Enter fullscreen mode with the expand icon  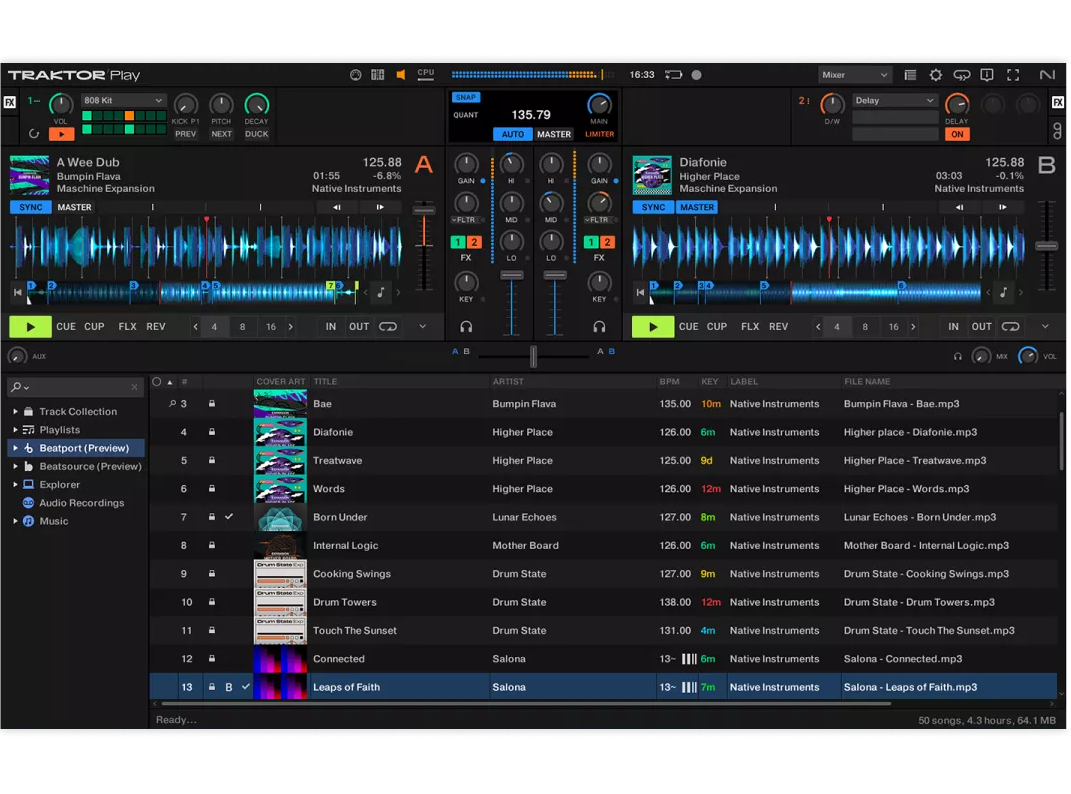(1013, 74)
